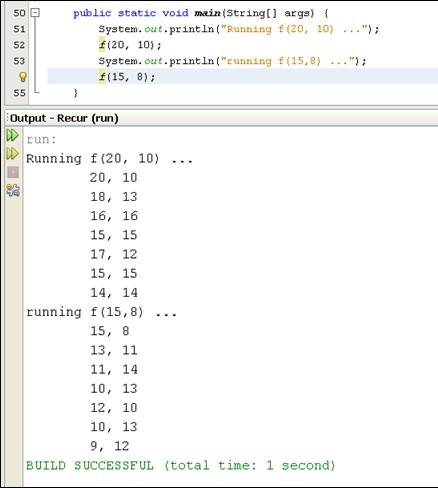Click line number 51 in the gutter
This screenshot has height=488, width=438.
(x=19, y=29)
